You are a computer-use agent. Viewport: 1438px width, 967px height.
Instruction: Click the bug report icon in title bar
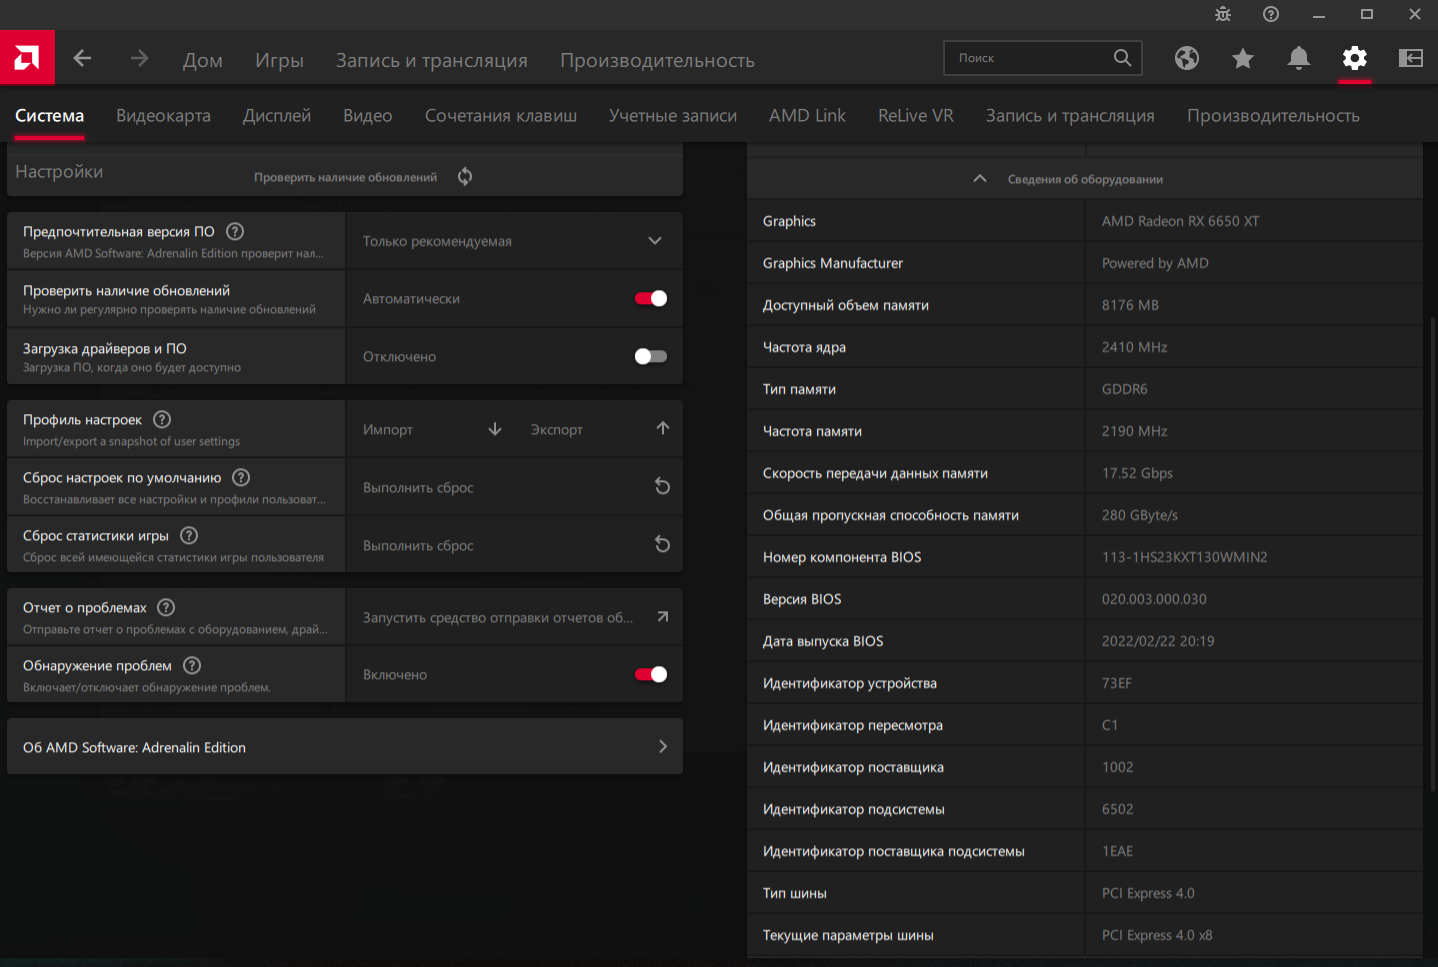[x=1223, y=14]
